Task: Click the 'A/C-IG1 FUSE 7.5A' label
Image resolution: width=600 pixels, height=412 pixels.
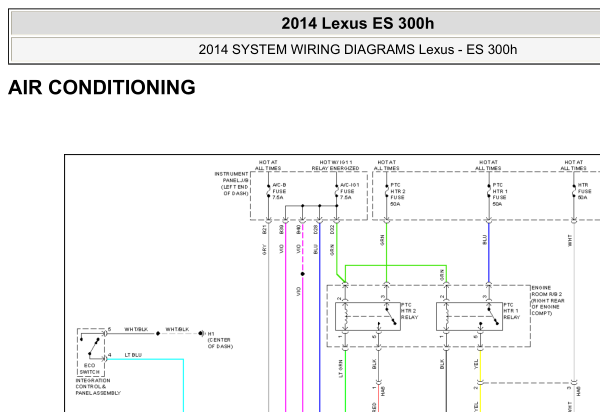Action: tap(349, 191)
